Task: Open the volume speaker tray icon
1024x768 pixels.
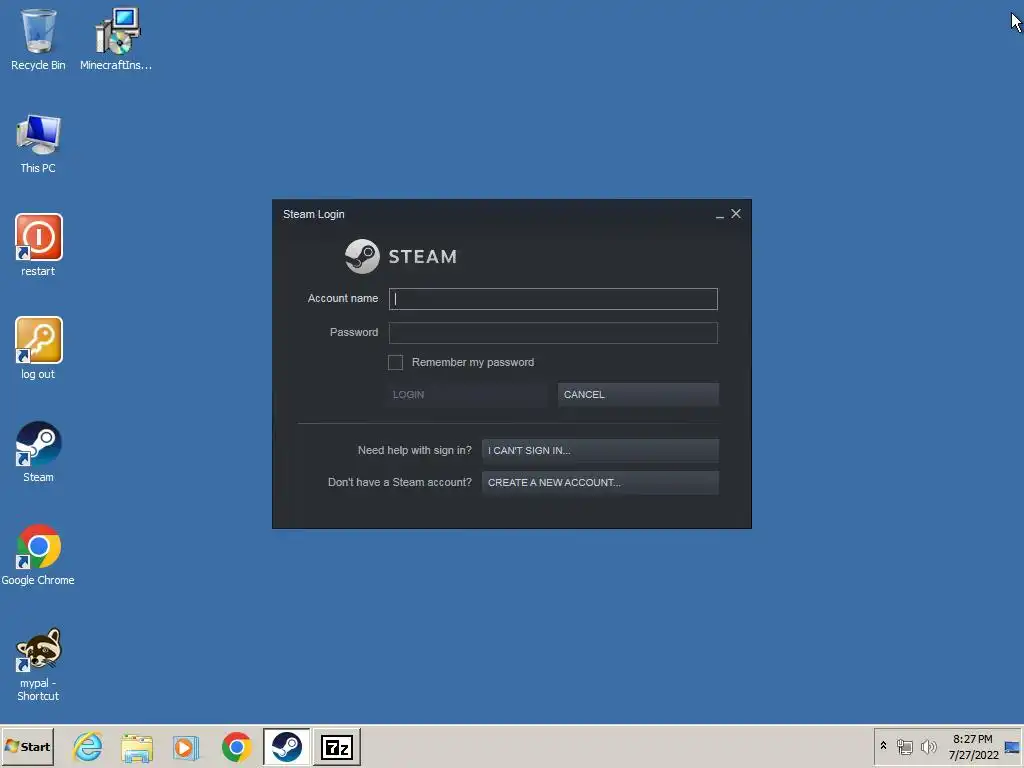Action: click(x=928, y=746)
